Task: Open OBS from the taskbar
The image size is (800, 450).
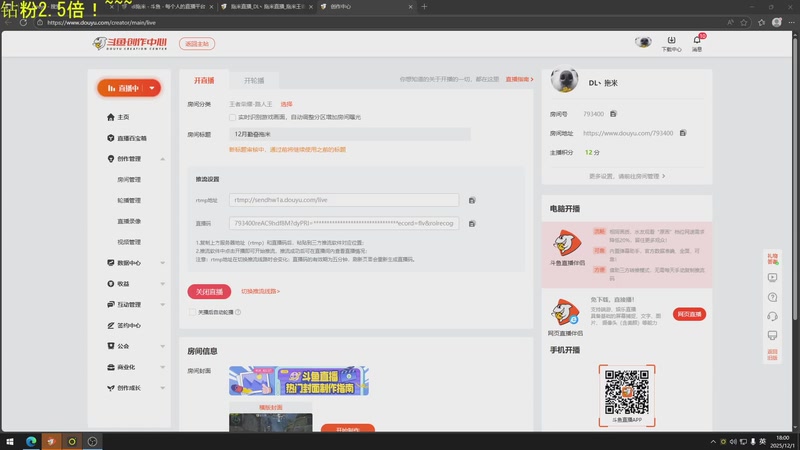Action: click(x=92, y=441)
